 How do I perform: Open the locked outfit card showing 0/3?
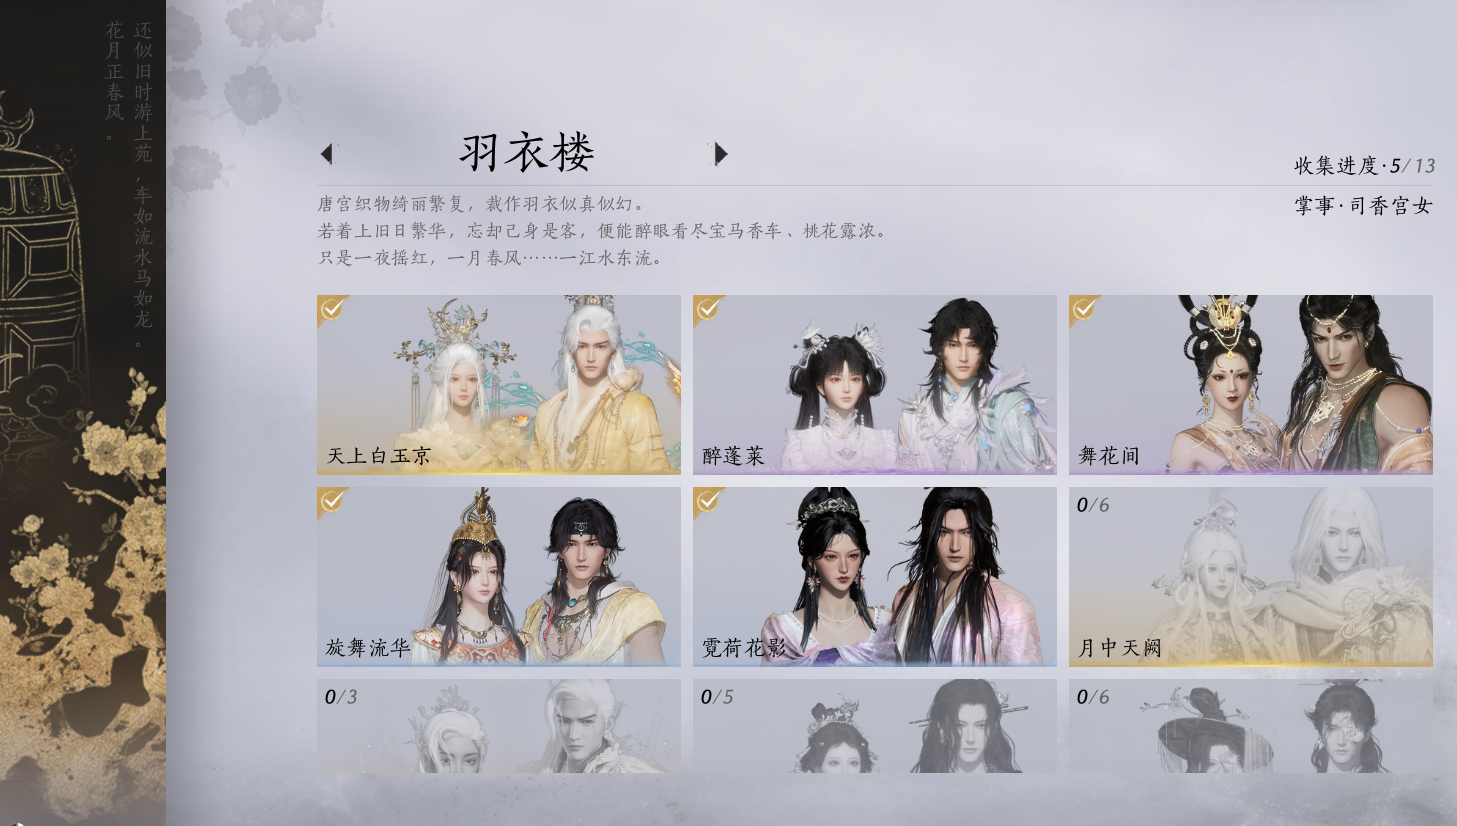coord(499,726)
